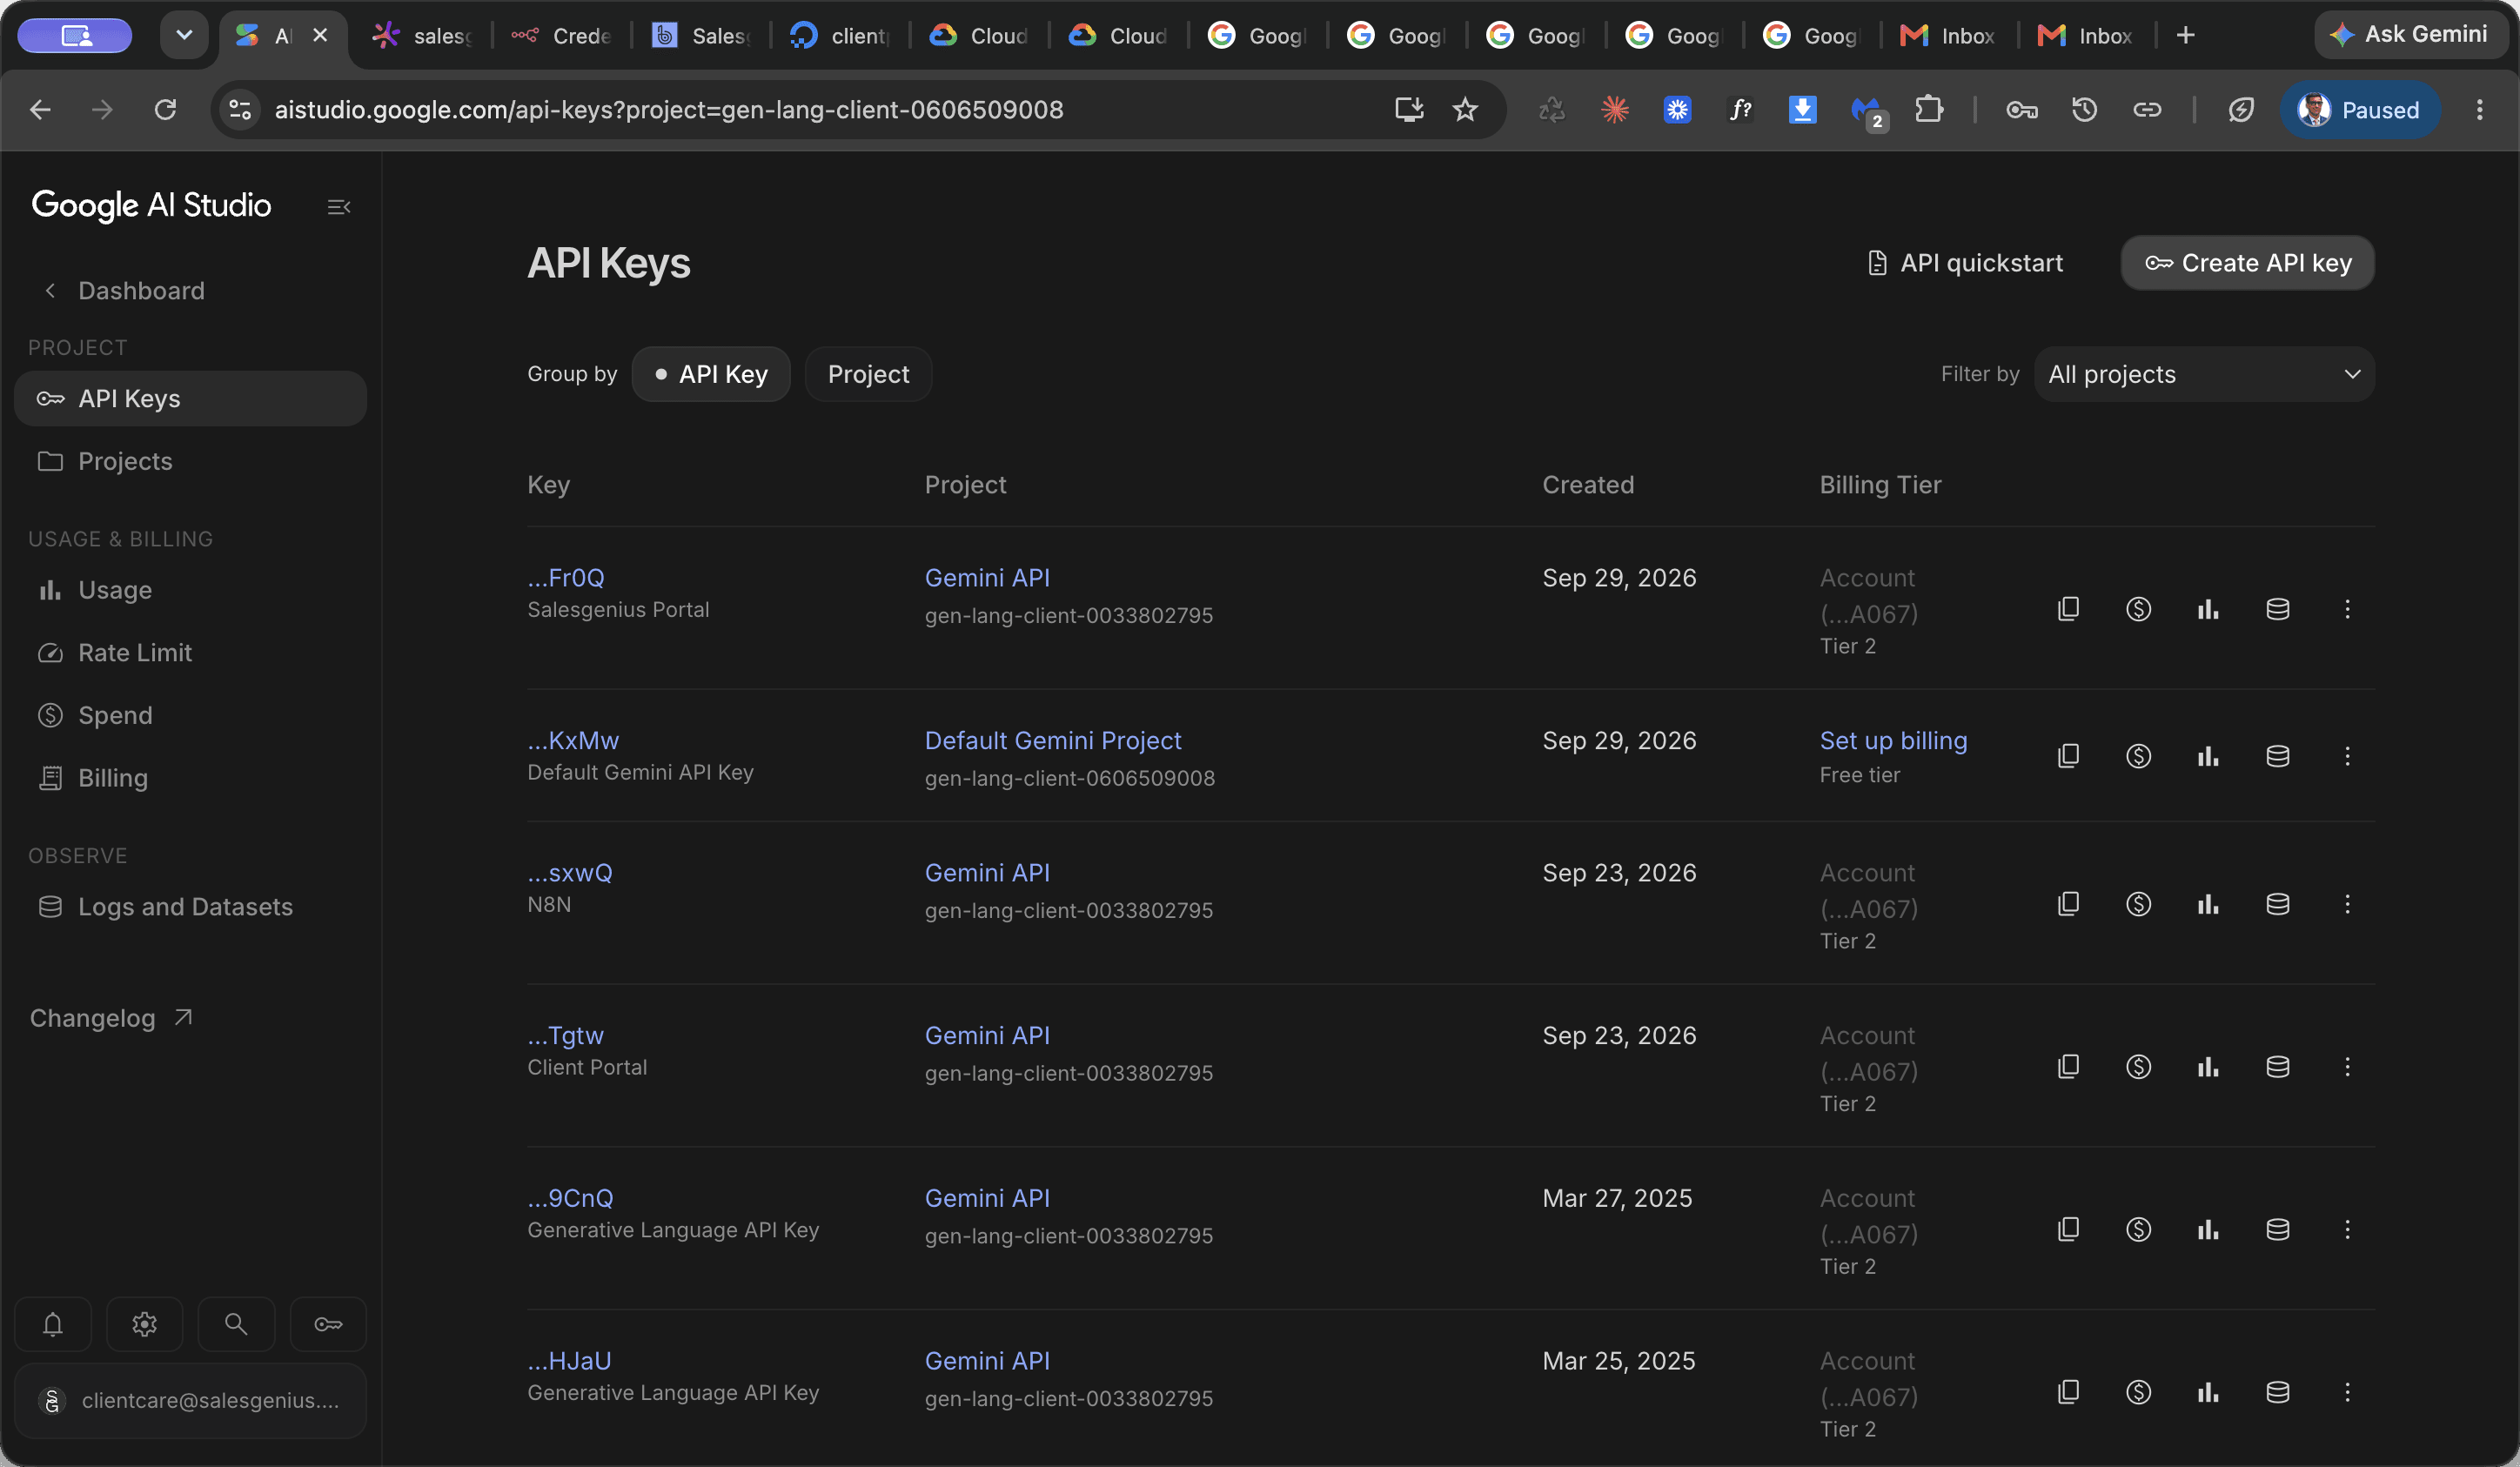Open a new browser tab
The width and height of the screenshot is (2520, 1467).
click(x=2185, y=36)
